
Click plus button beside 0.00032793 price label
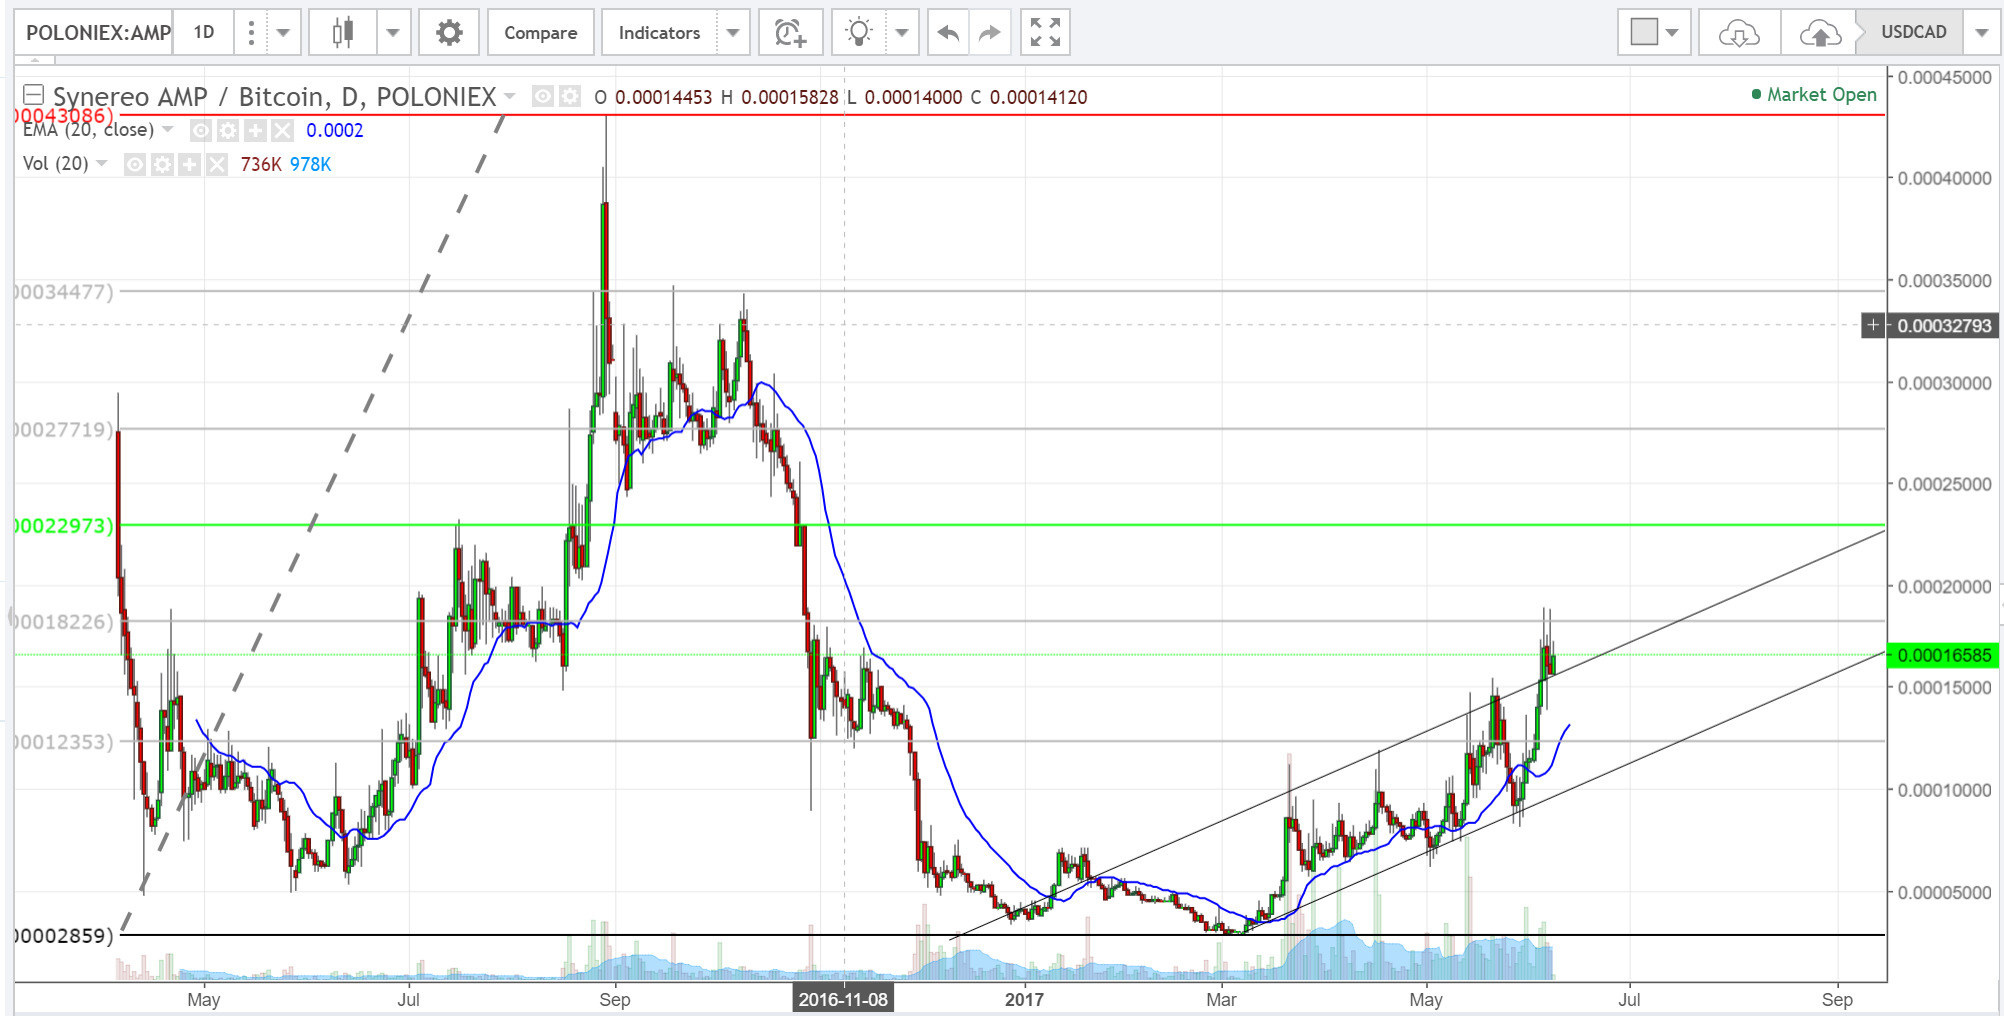pos(1873,325)
